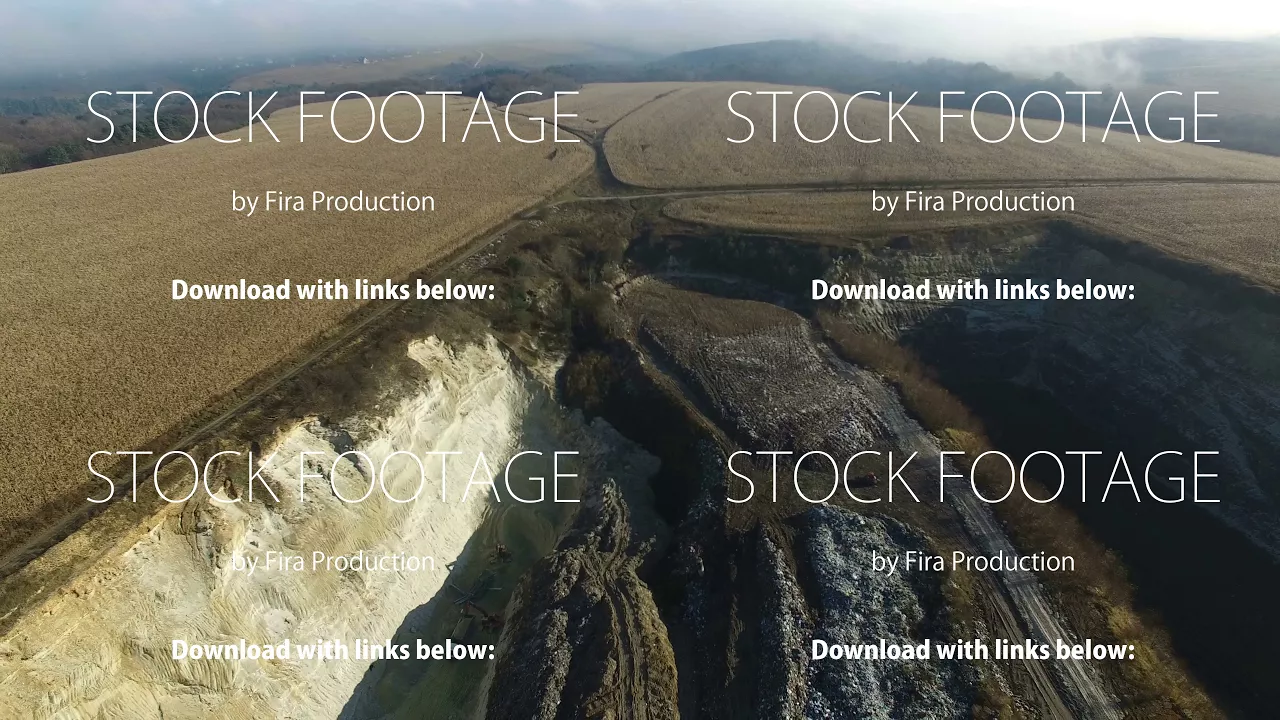Select 'by Fira Production' text over the white sand

coord(333,562)
